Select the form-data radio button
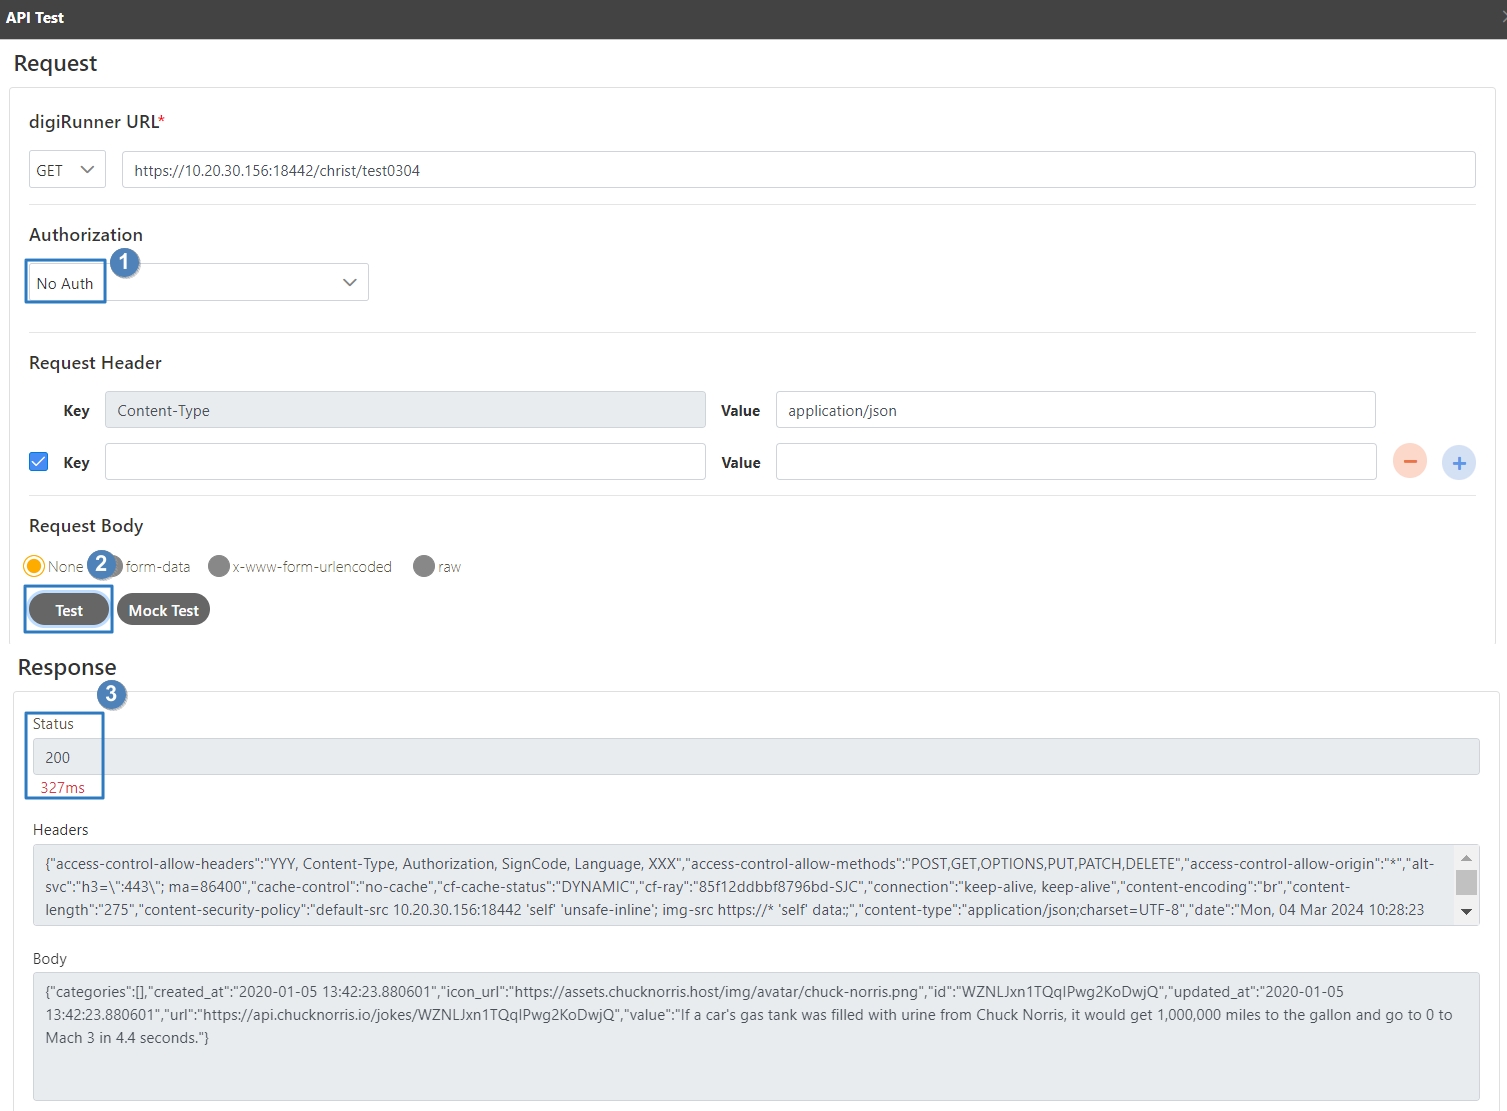 (x=115, y=566)
